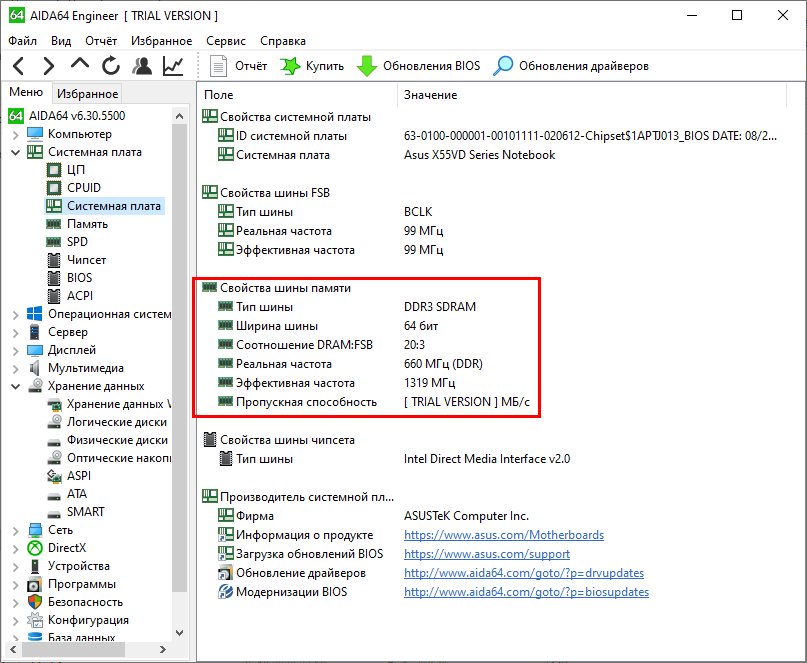Open the Сервис menu
Image resolution: width=807 pixels, height=663 pixels.
[x=226, y=41]
